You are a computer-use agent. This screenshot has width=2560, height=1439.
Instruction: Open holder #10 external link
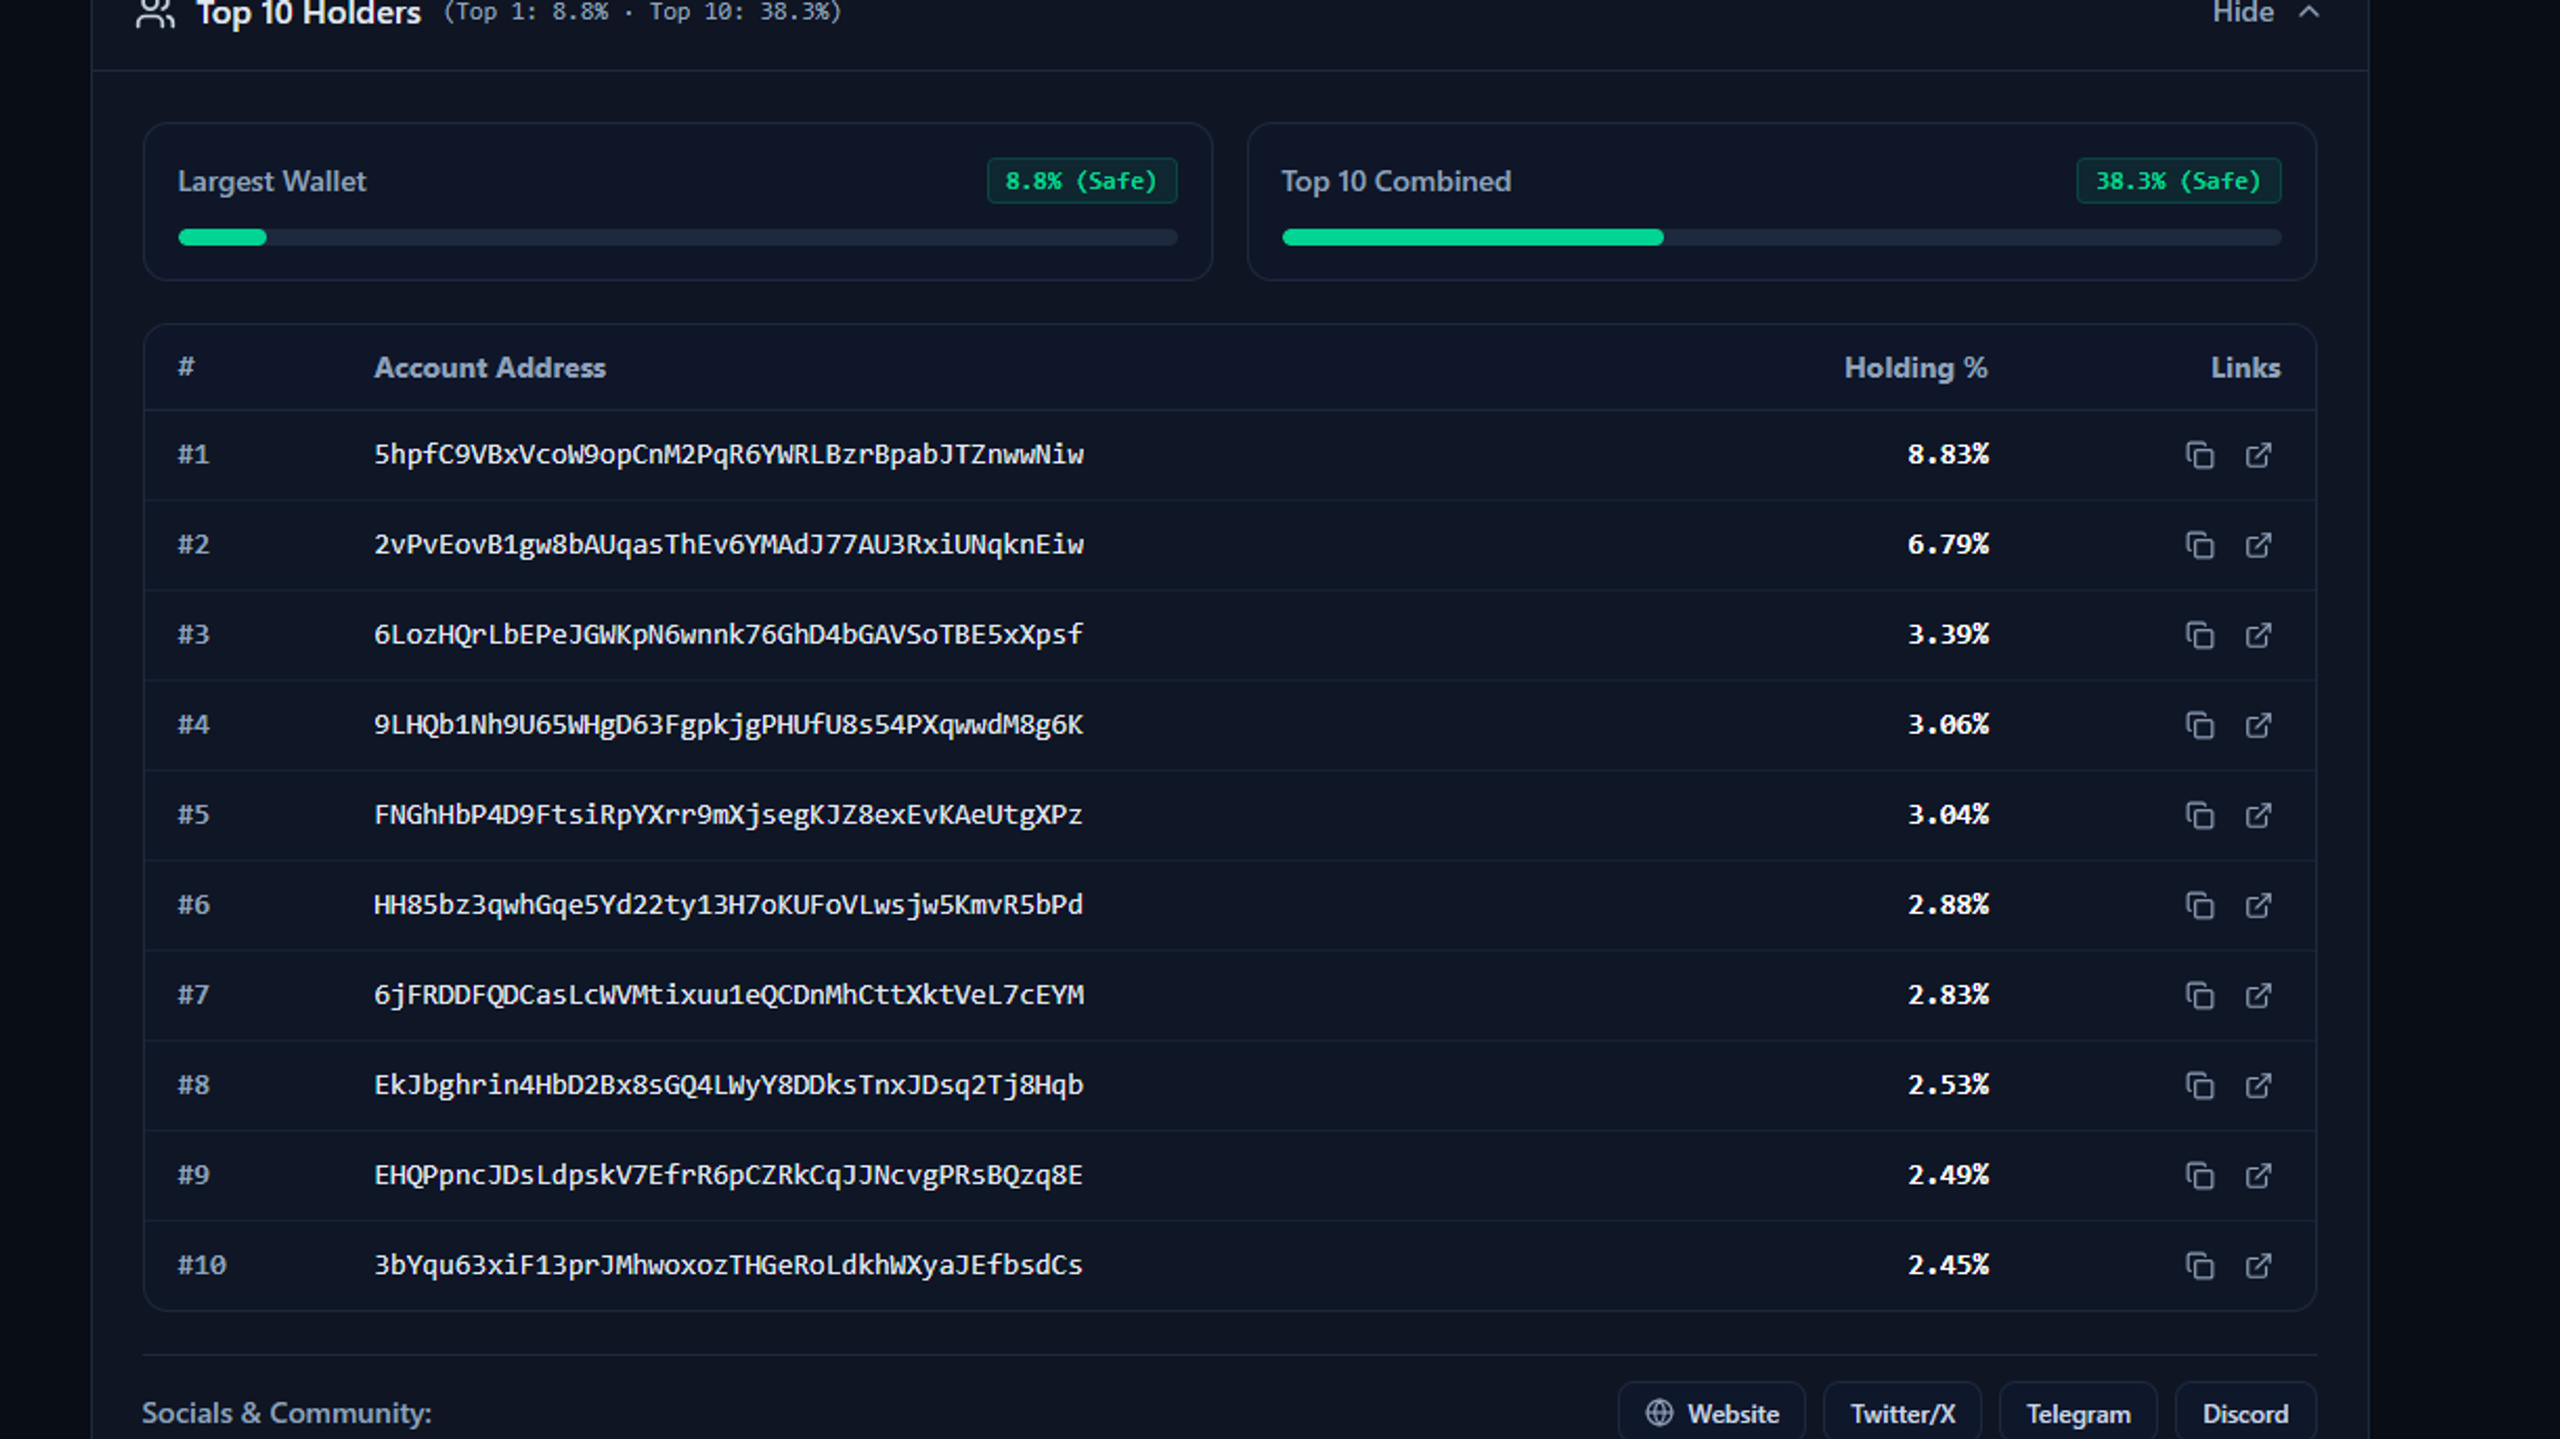click(2258, 1265)
